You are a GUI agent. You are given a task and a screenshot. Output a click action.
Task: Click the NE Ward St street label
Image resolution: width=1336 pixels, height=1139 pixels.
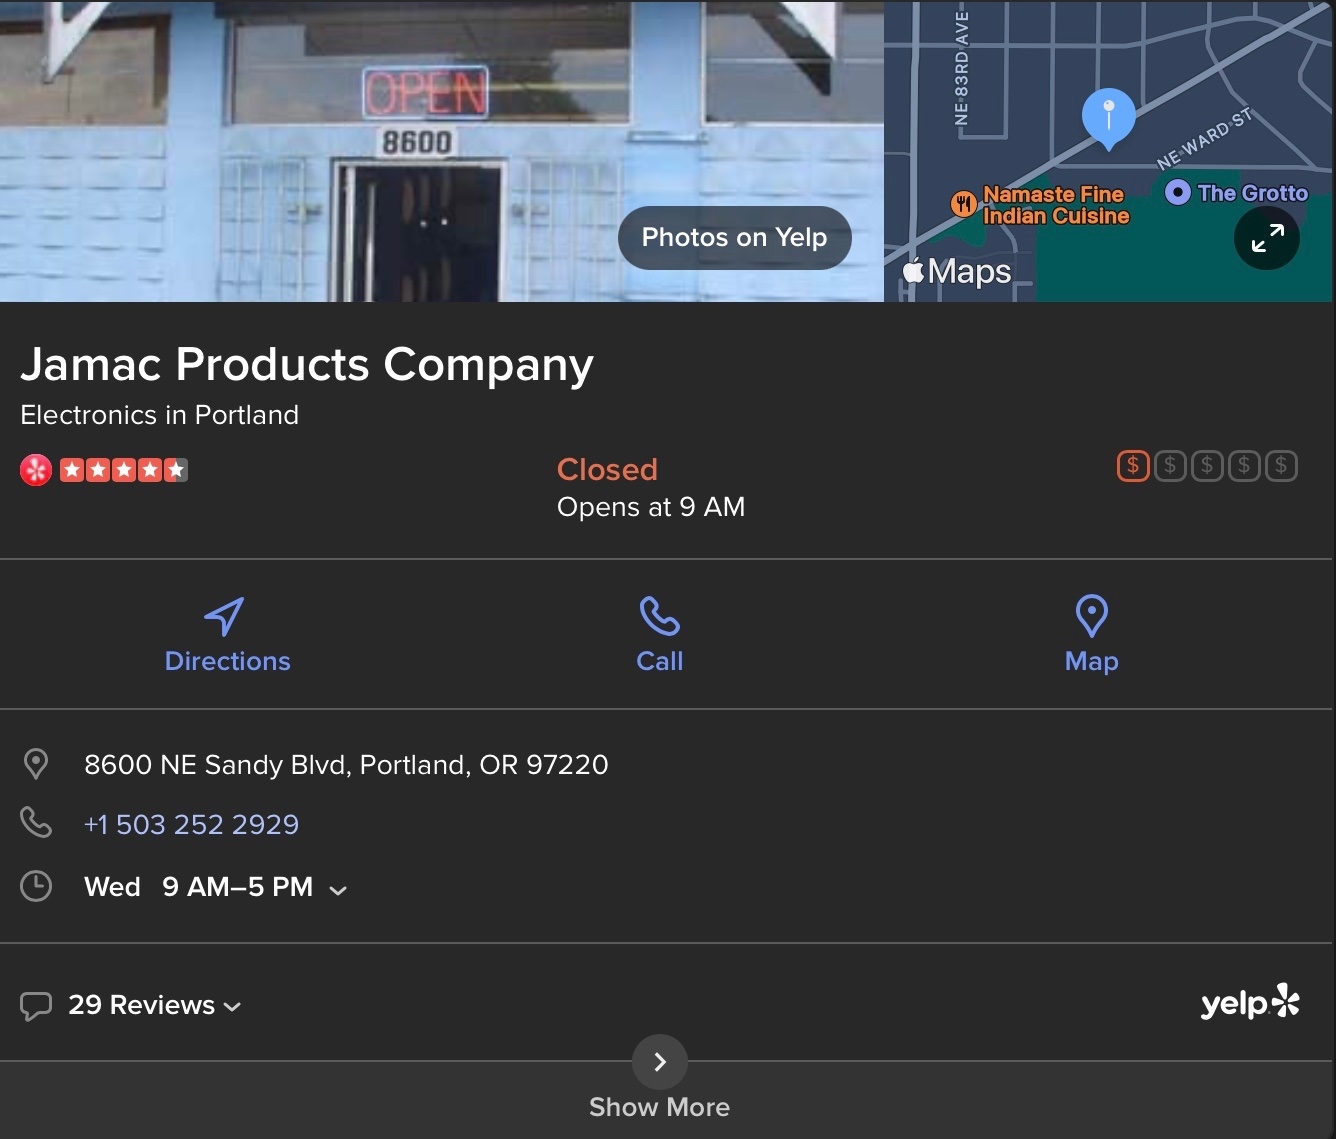(x=1204, y=139)
